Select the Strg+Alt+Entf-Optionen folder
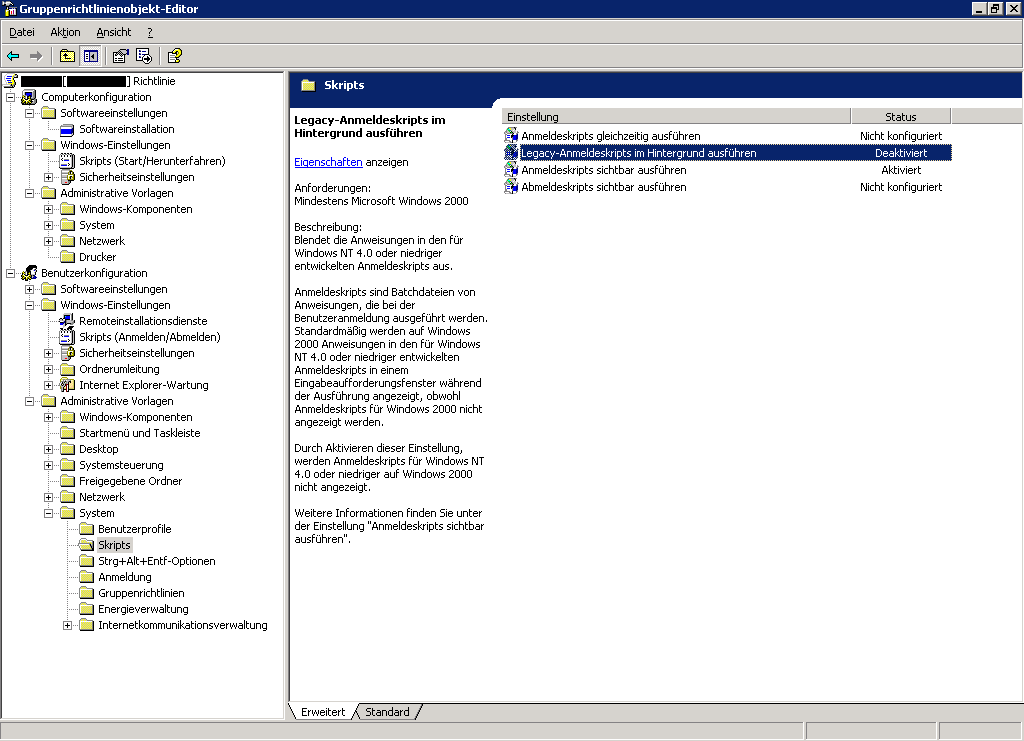This screenshot has width=1024, height=741. point(157,561)
